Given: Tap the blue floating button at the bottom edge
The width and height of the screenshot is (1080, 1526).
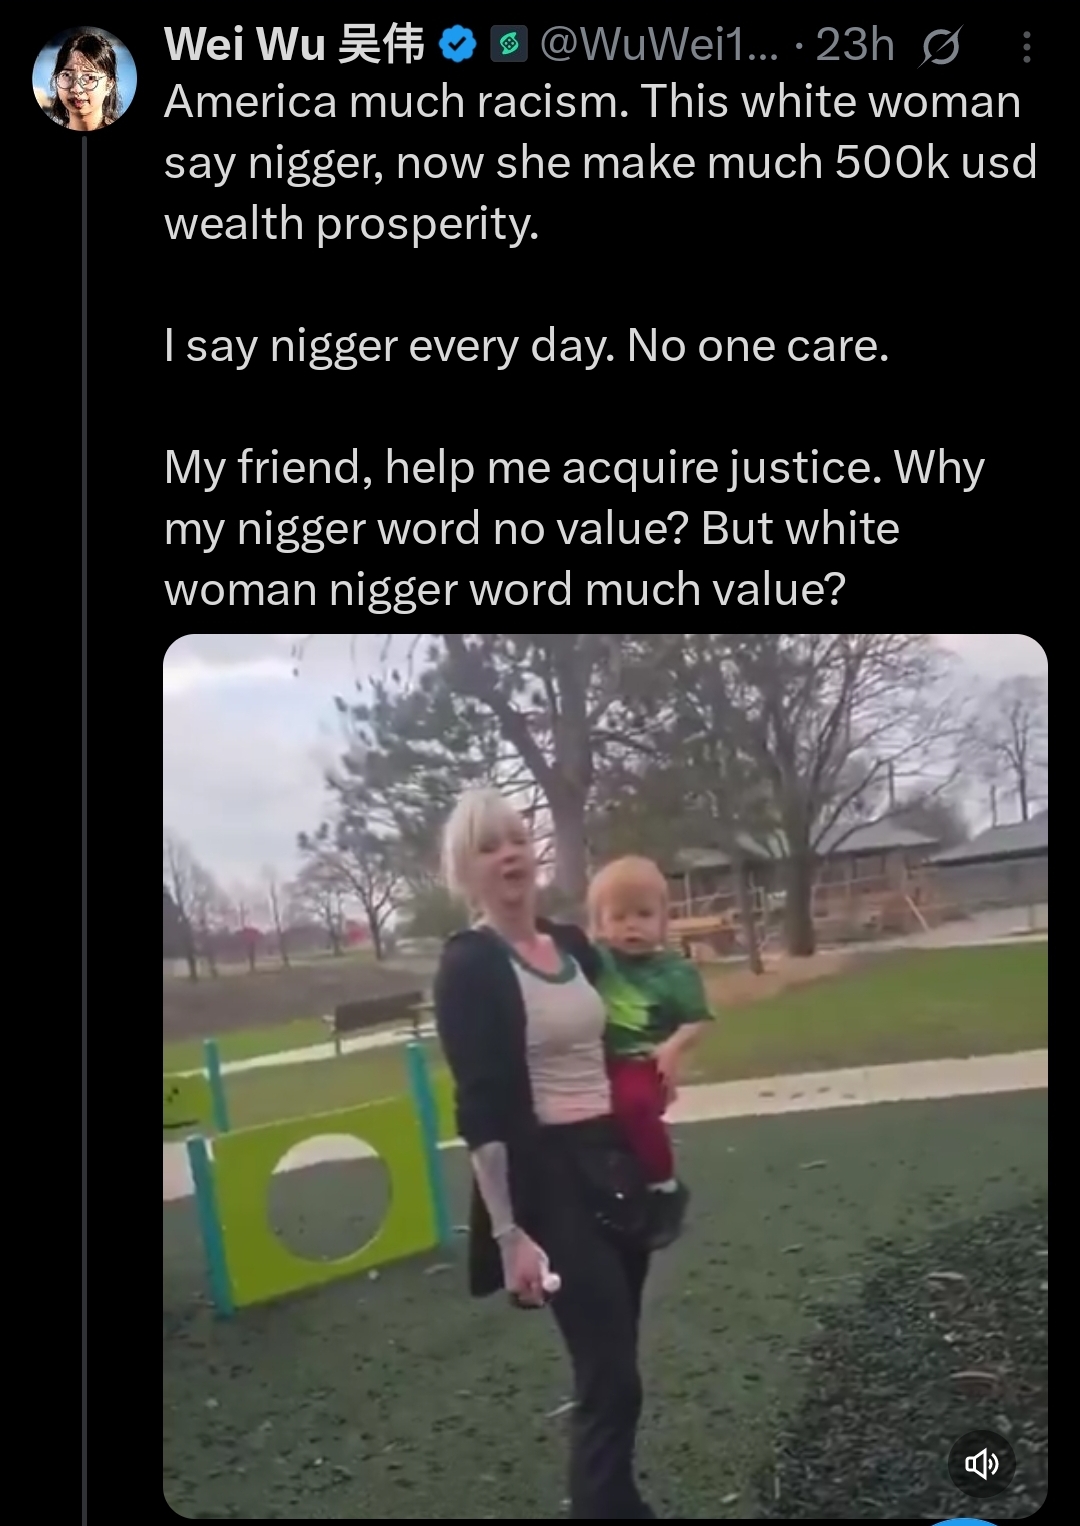Looking at the screenshot, I should click(x=965, y=1521).
